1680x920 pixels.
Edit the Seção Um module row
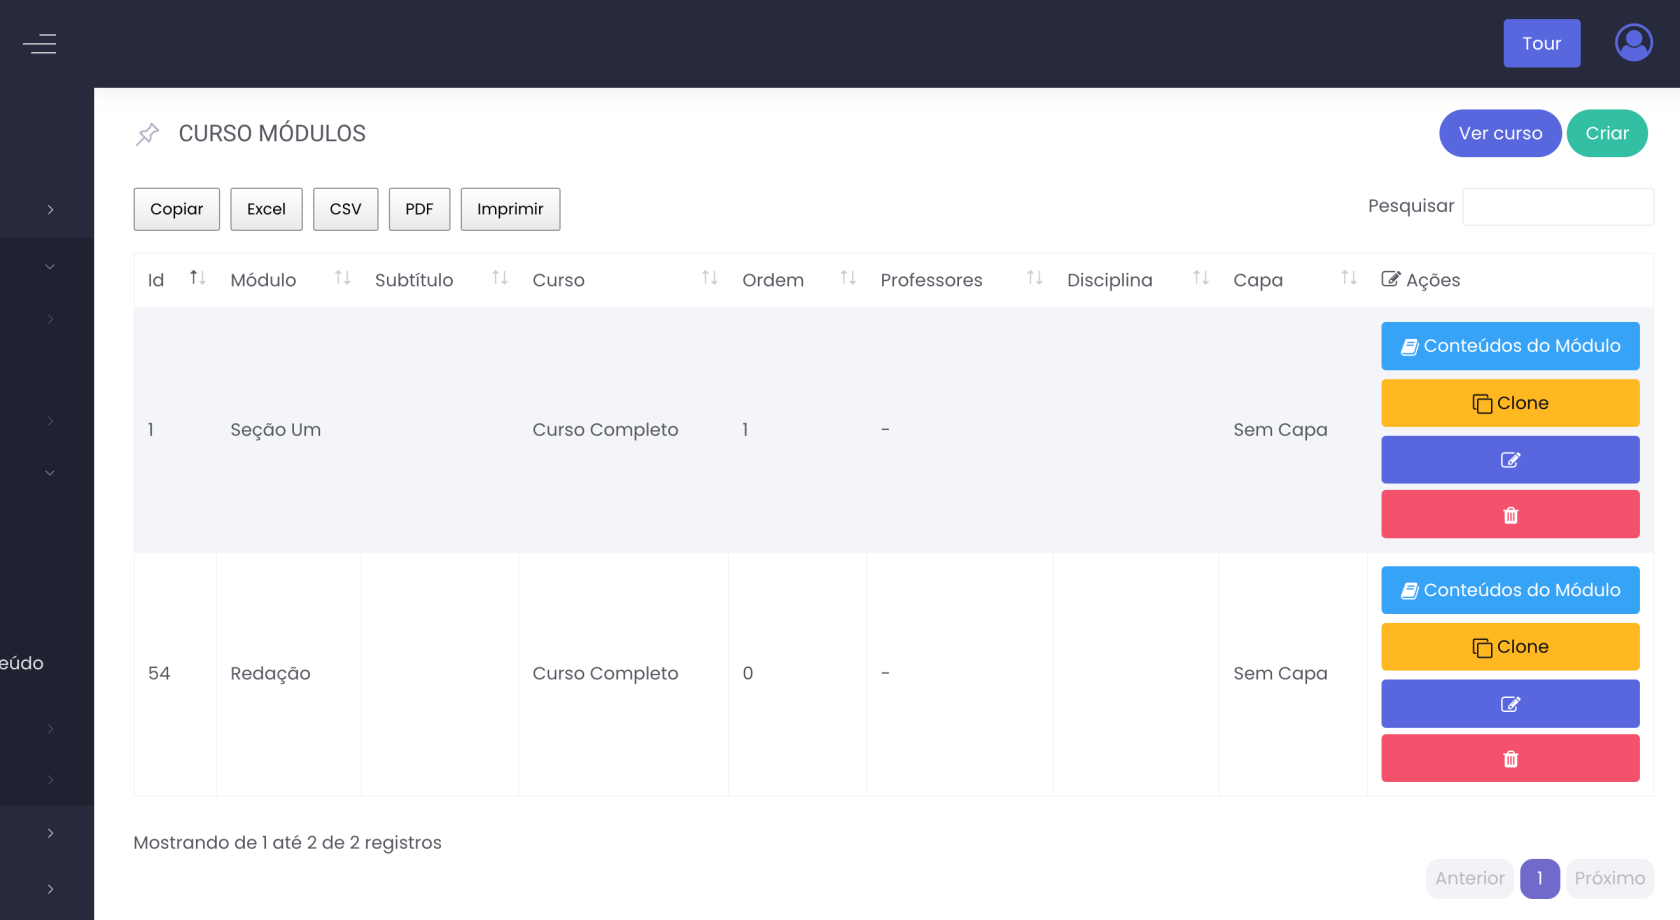point(1510,460)
